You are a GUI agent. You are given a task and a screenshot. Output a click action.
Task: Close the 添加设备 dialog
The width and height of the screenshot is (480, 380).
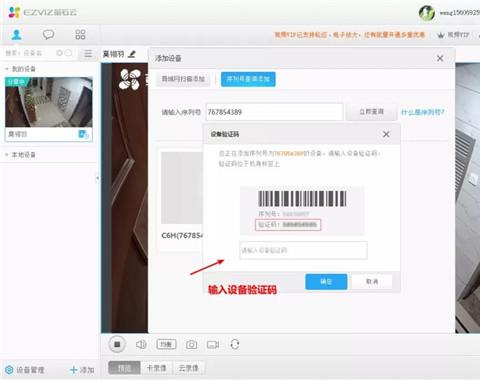(x=440, y=58)
